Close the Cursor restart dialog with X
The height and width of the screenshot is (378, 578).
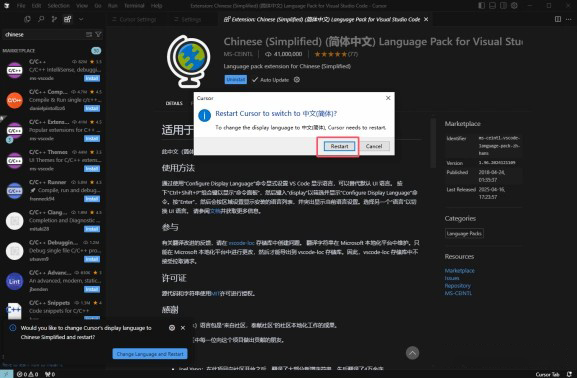pyautogui.click(x=388, y=98)
